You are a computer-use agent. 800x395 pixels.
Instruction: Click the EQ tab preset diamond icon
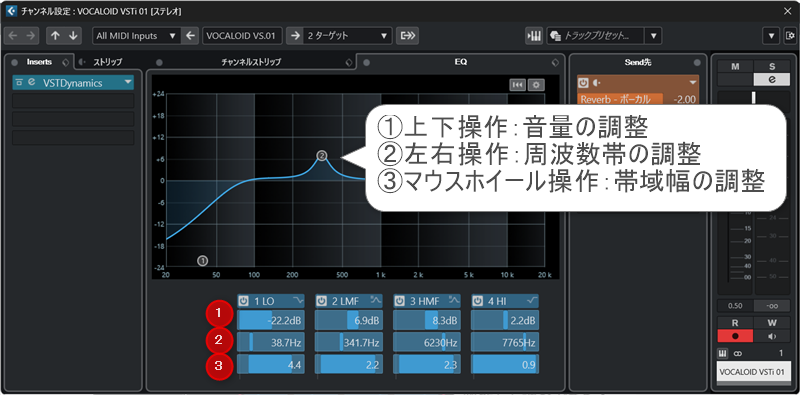[x=556, y=62]
